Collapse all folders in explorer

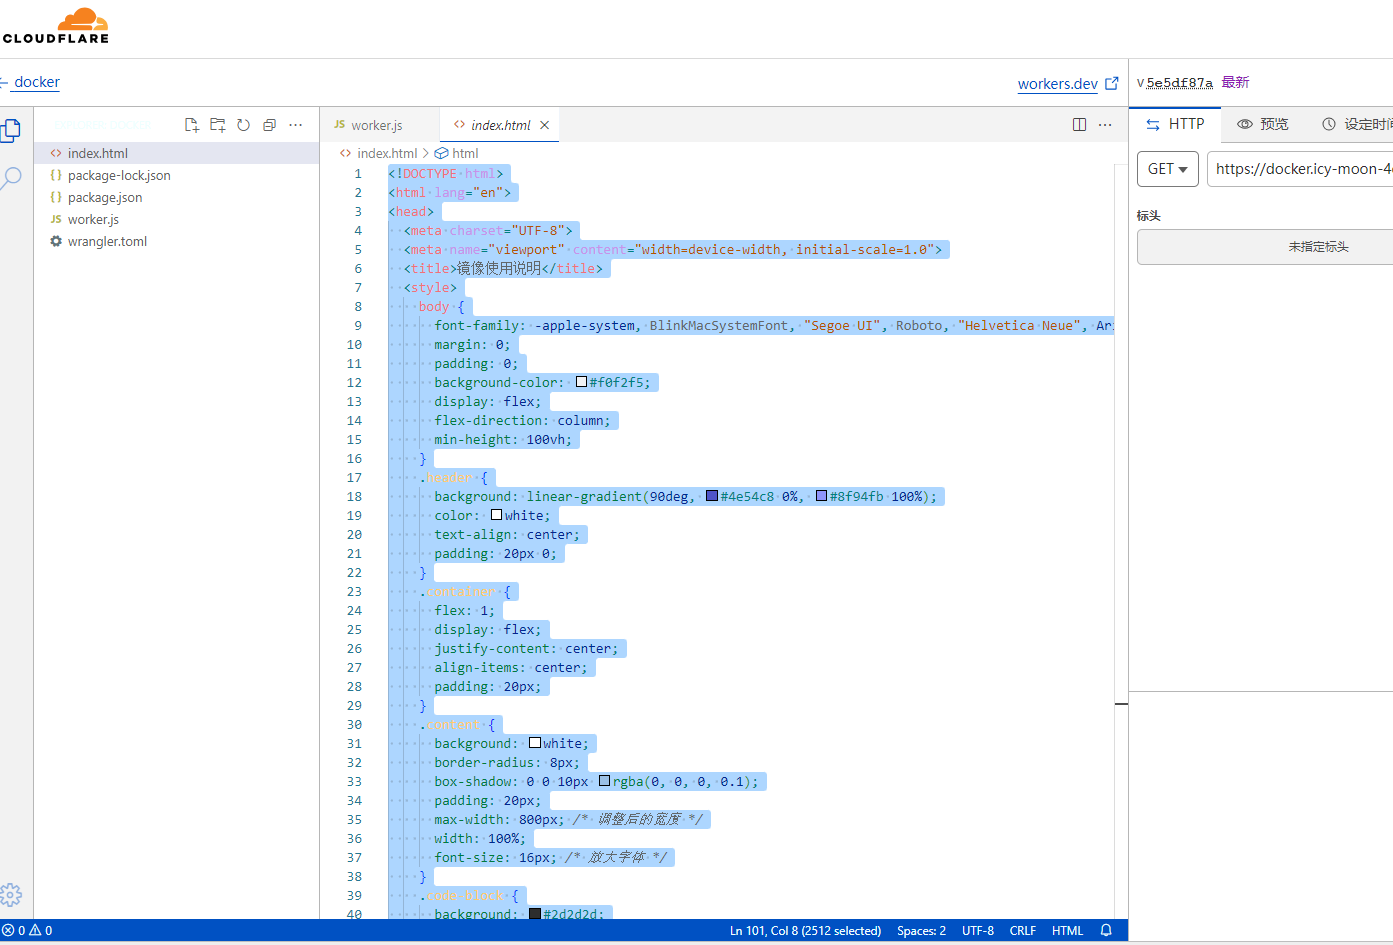click(269, 125)
